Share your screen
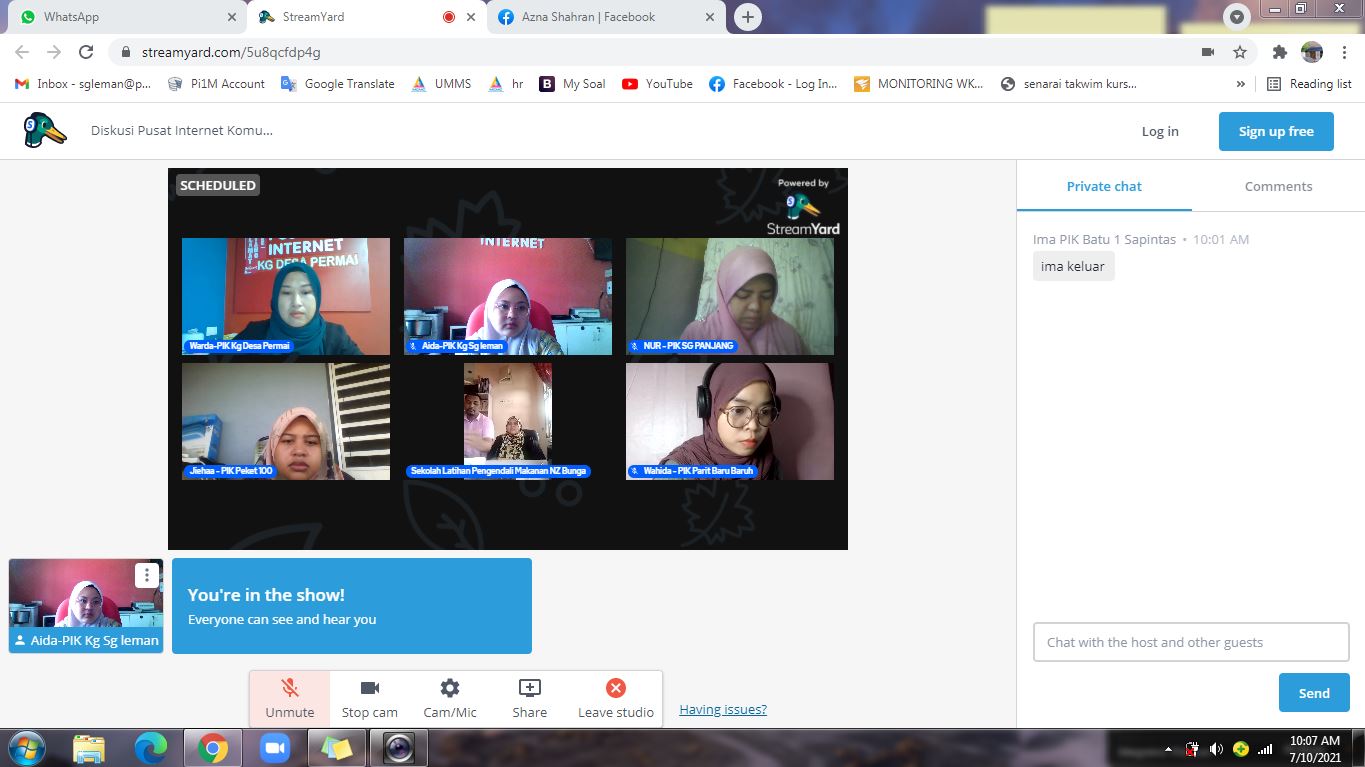 [529, 698]
